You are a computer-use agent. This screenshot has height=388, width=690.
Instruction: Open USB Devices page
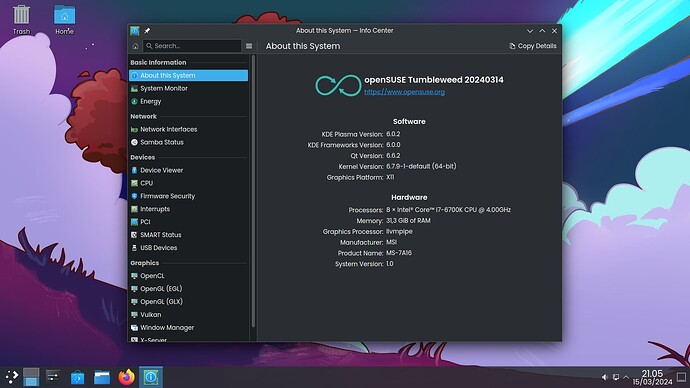coord(188,248)
